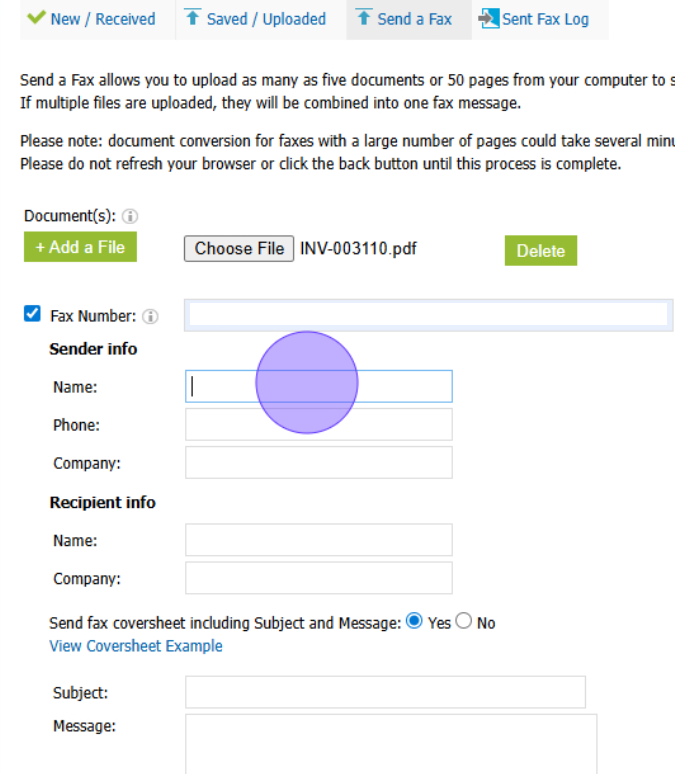Click the Sender Company field
The image size is (675, 774).
tap(318, 462)
